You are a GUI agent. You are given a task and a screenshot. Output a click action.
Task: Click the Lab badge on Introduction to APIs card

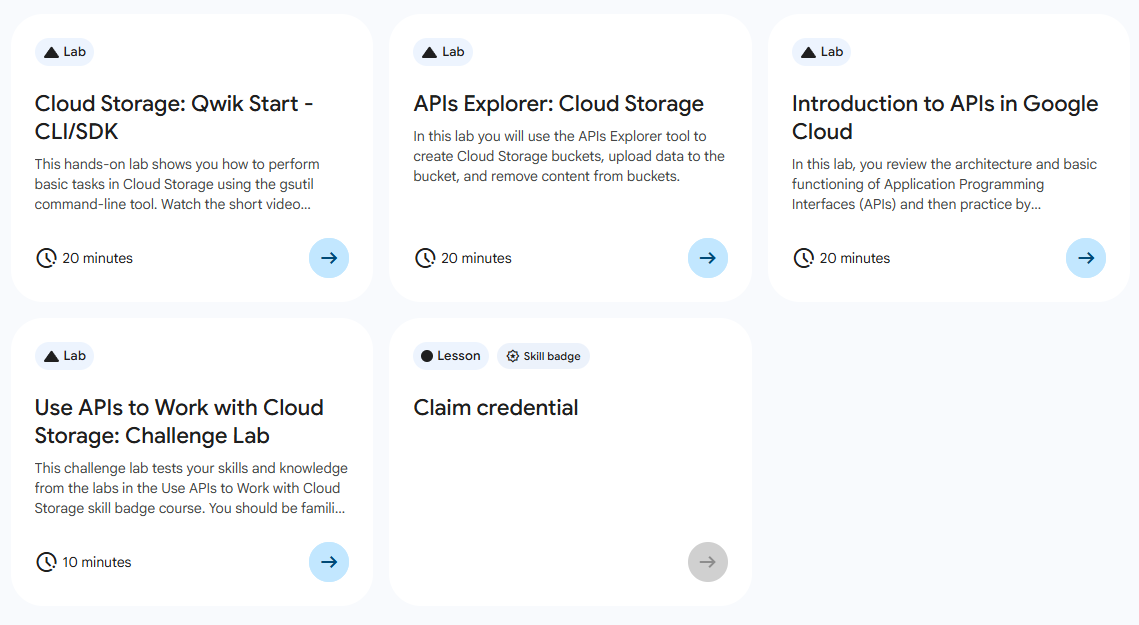pos(822,52)
